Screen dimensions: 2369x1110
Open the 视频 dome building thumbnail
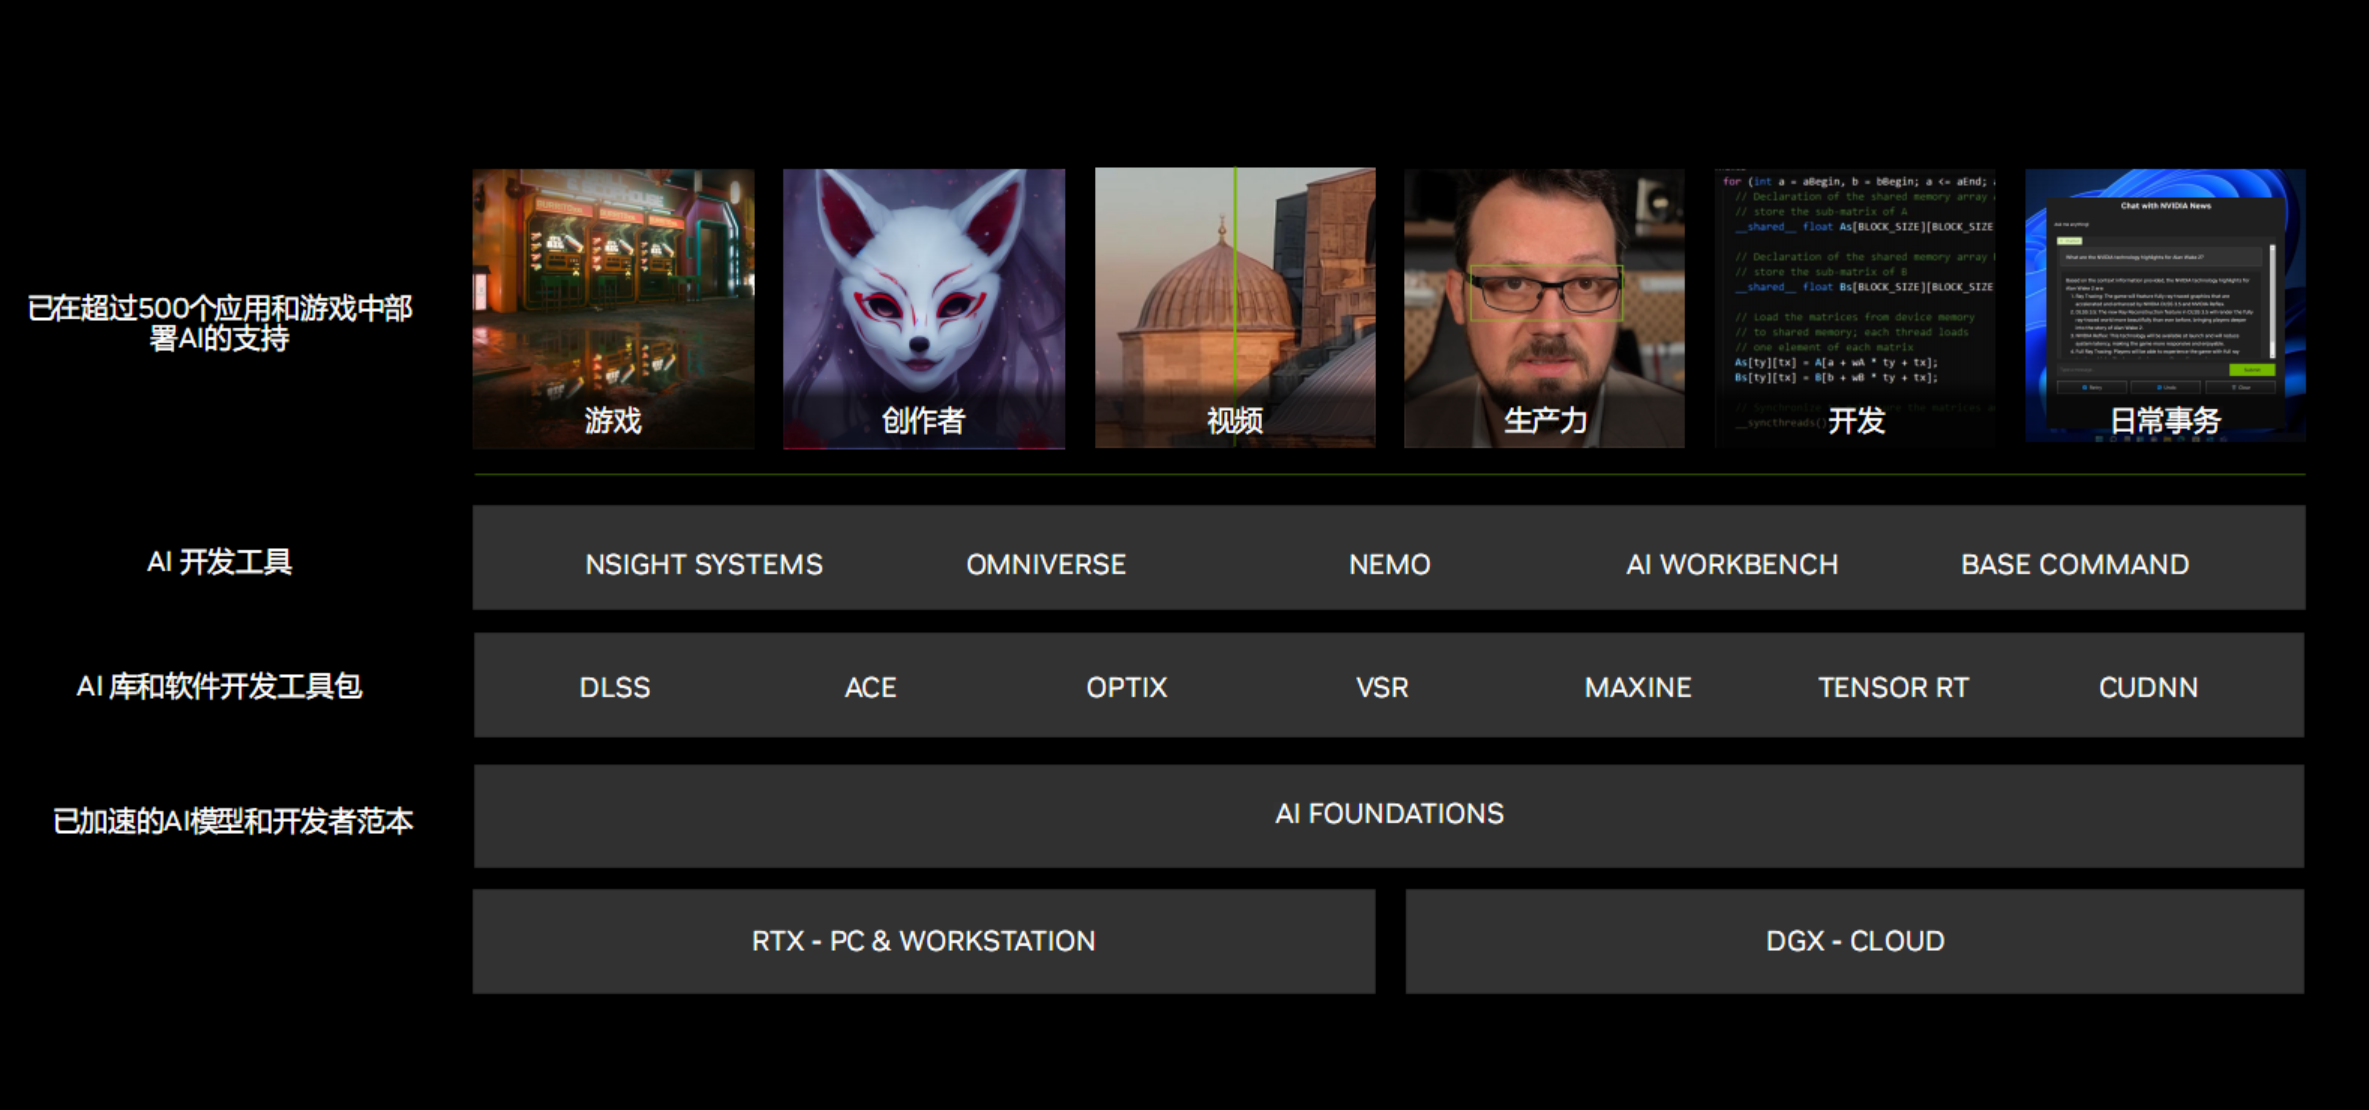point(1234,308)
